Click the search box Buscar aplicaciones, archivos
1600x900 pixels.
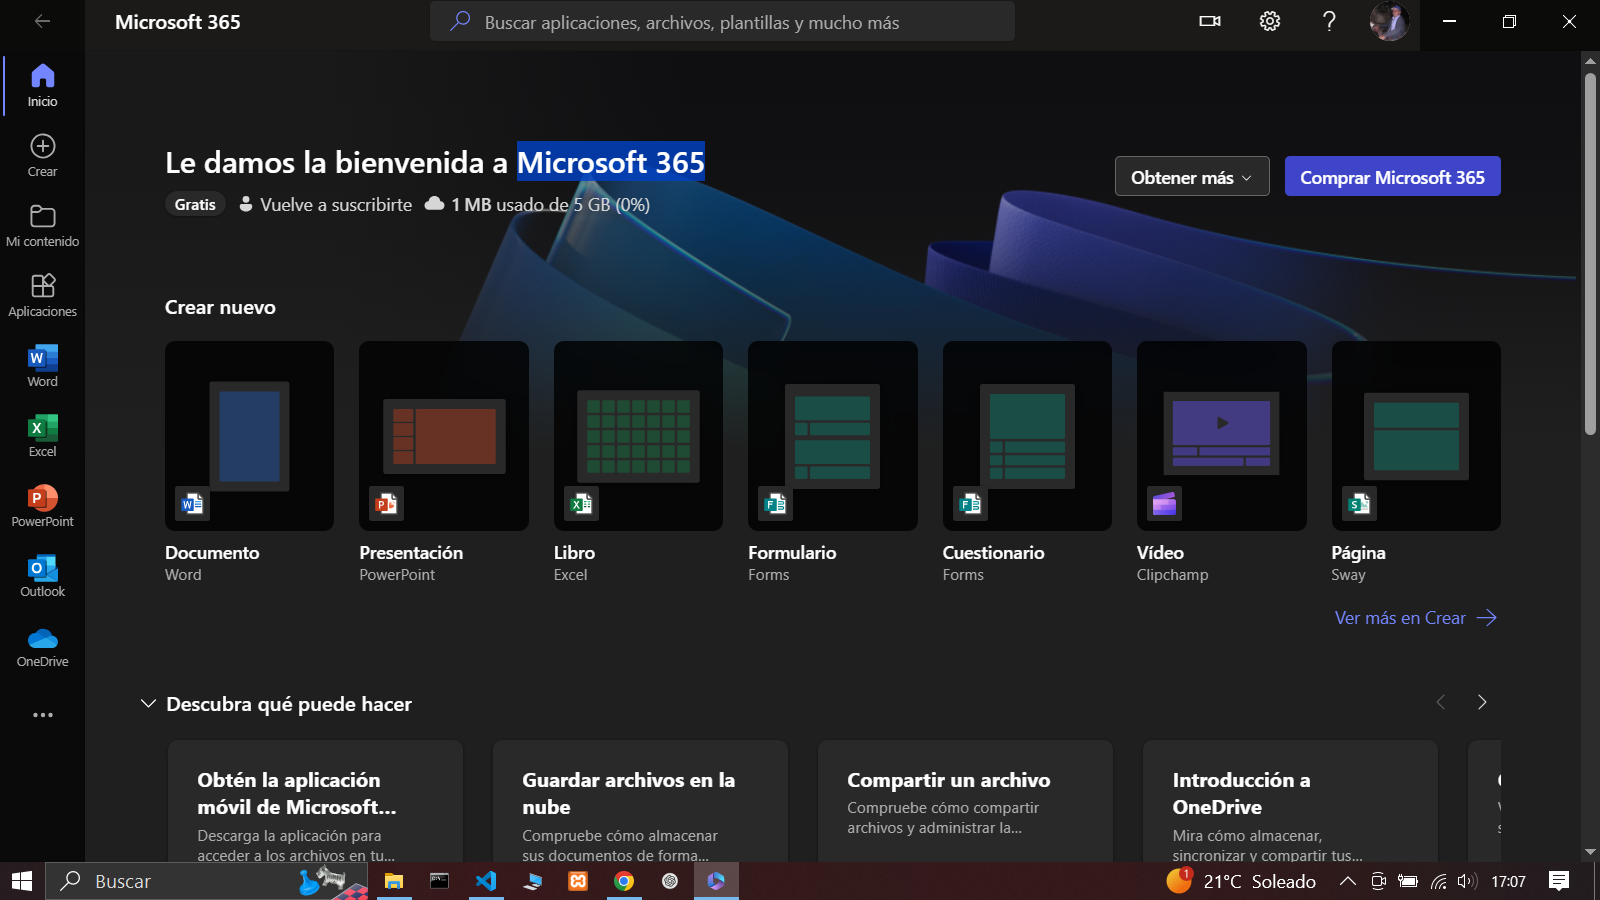722,21
